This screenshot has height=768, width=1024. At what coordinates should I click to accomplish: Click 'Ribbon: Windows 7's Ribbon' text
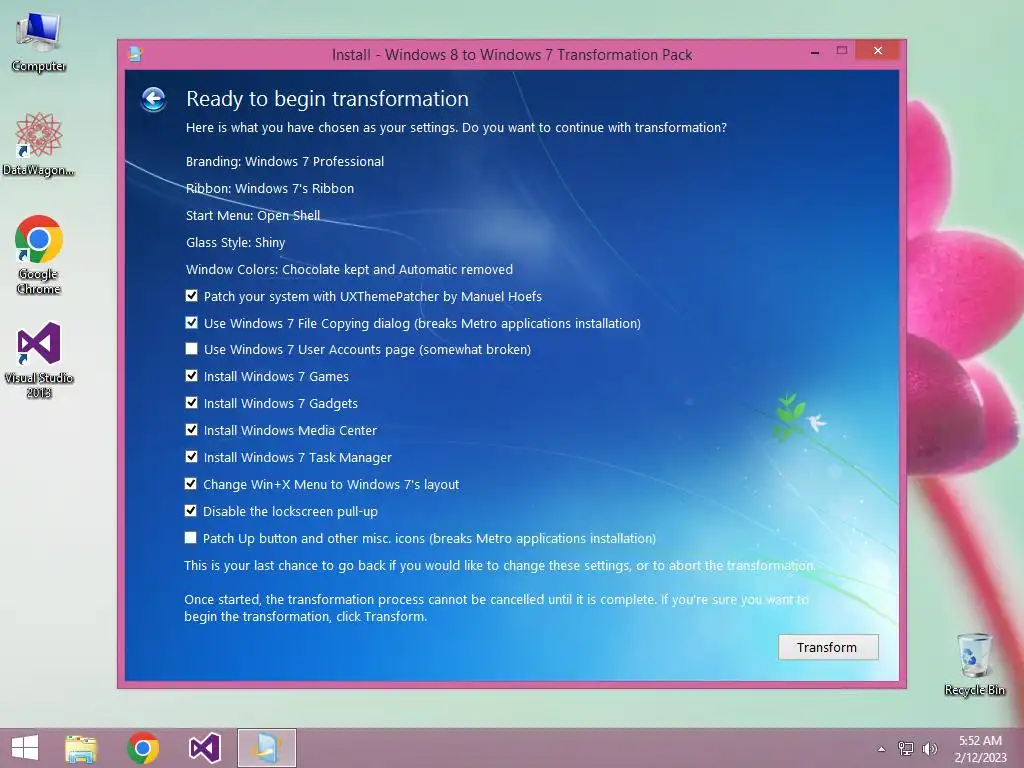270,188
